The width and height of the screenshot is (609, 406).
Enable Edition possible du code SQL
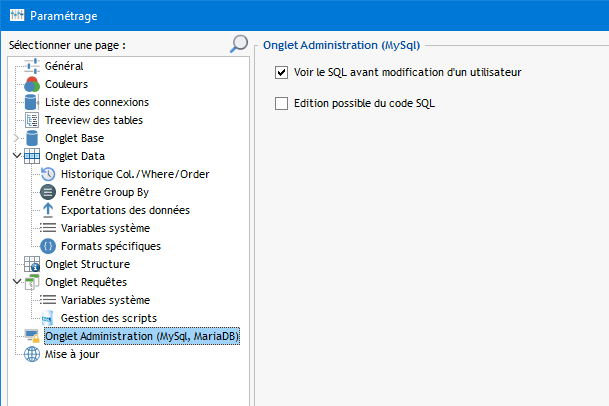pyautogui.click(x=282, y=103)
